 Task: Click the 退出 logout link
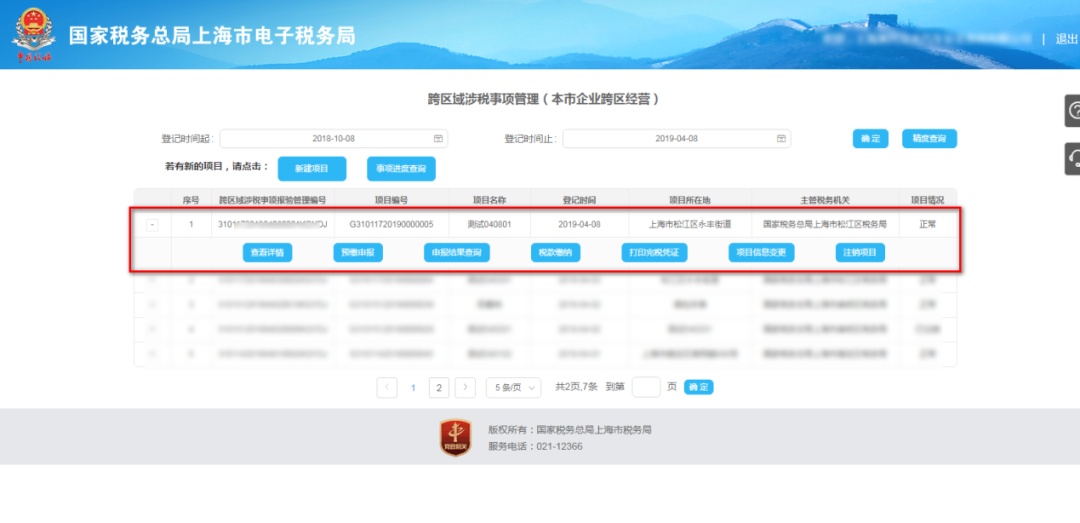(x=1066, y=39)
